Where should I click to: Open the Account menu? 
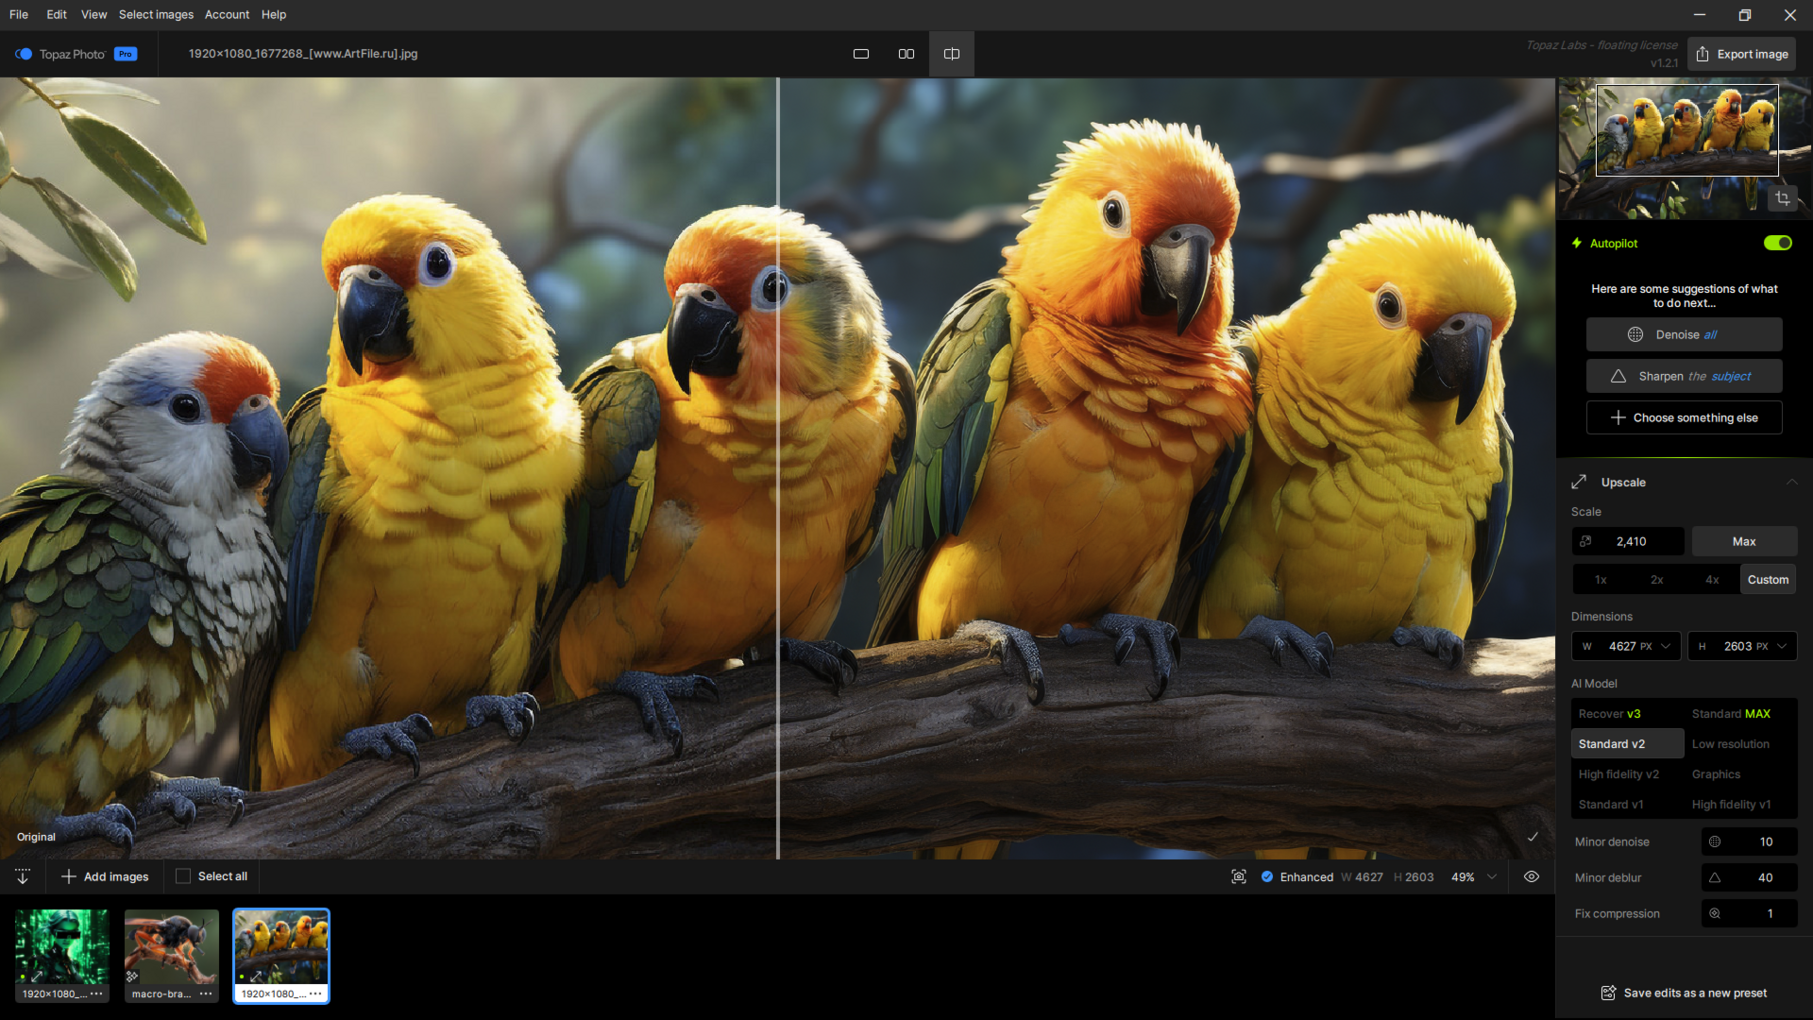tap(227, 15)
